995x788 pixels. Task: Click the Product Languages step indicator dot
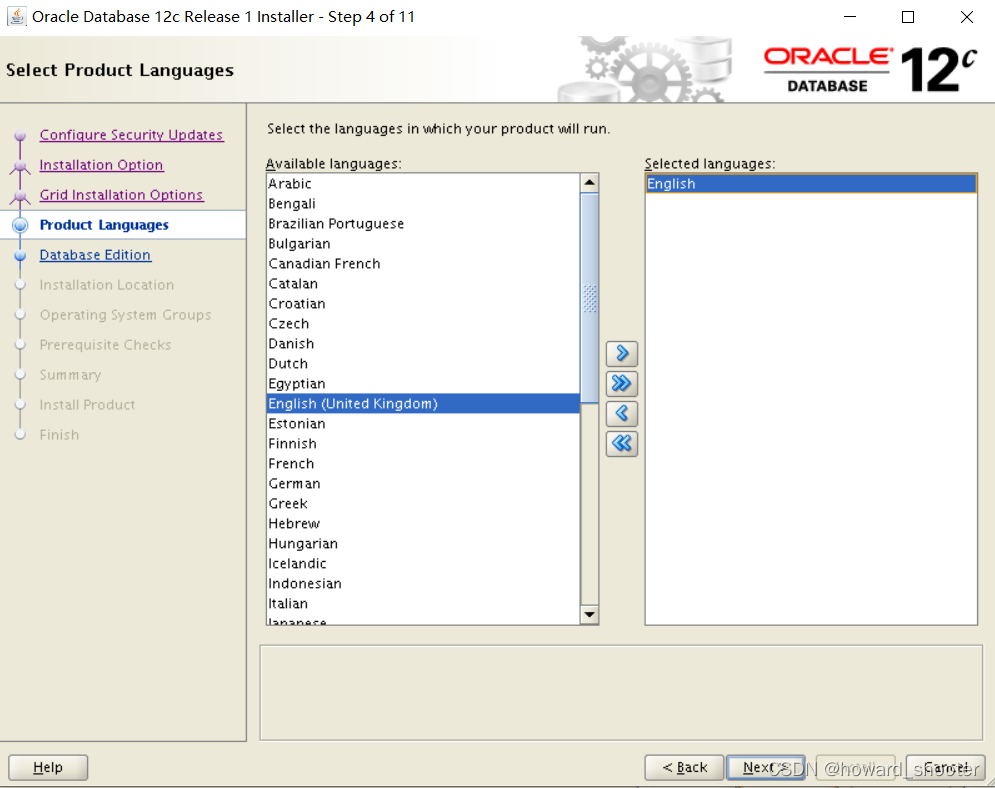click(22, 224)
